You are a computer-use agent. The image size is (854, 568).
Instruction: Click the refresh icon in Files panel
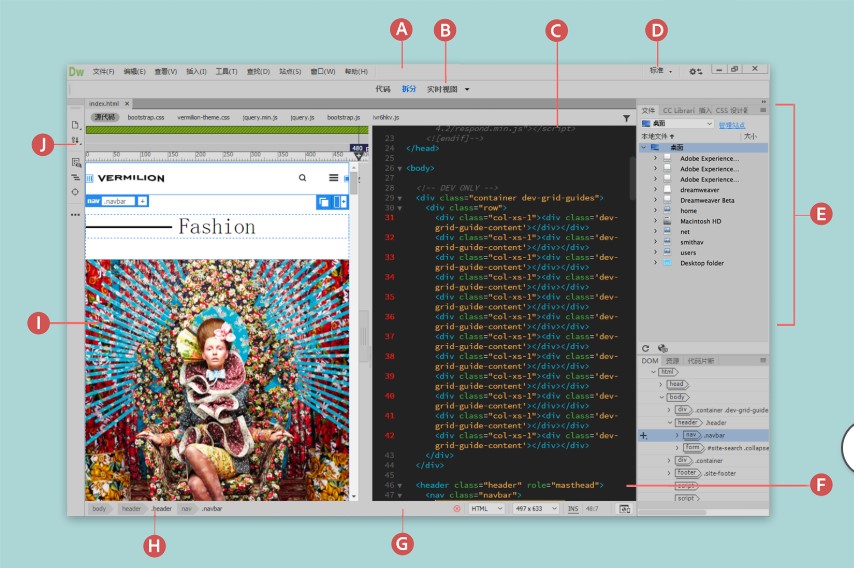tap(646, 348)
